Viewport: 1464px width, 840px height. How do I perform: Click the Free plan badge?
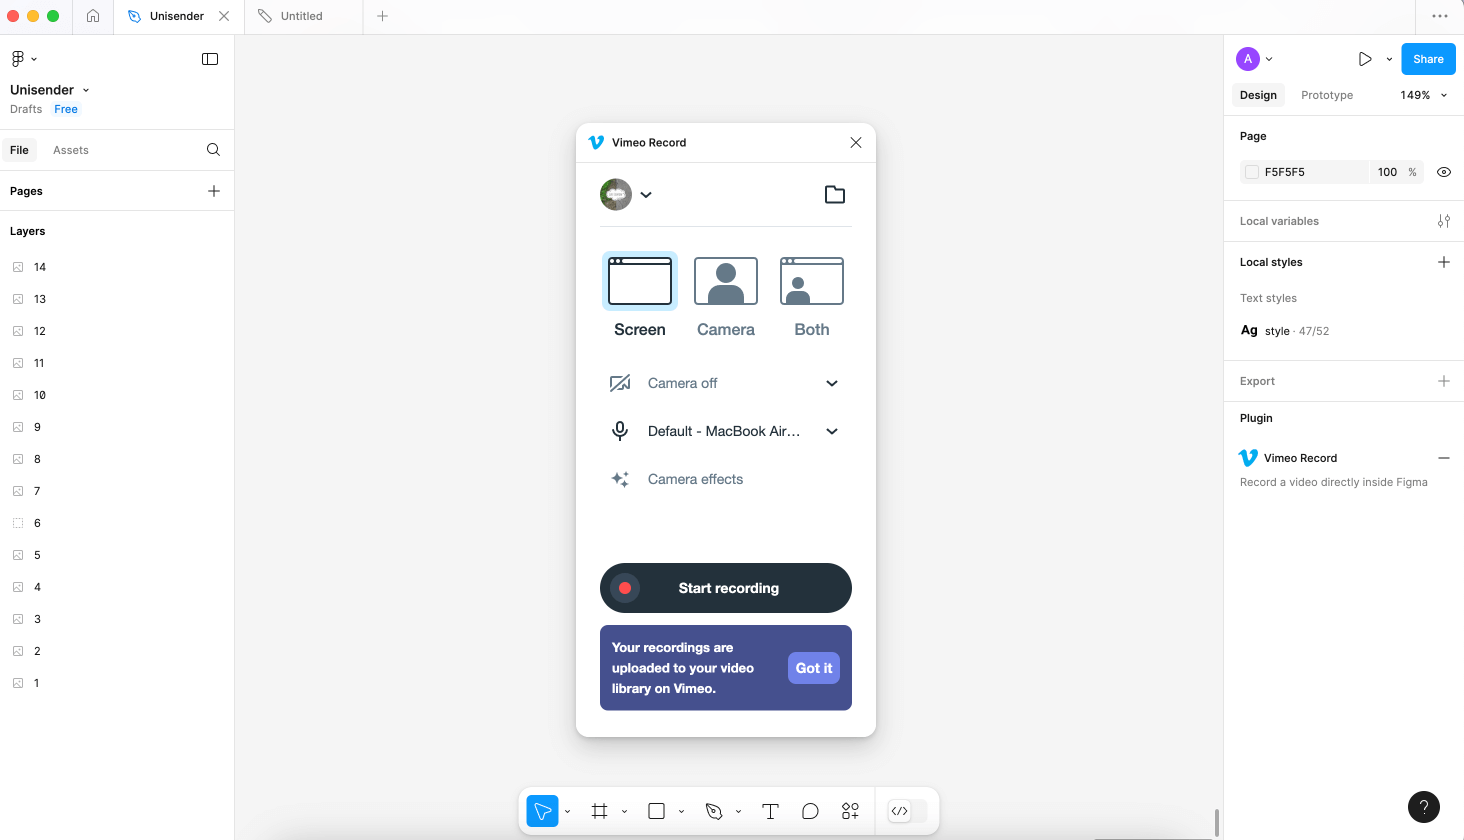66,109
